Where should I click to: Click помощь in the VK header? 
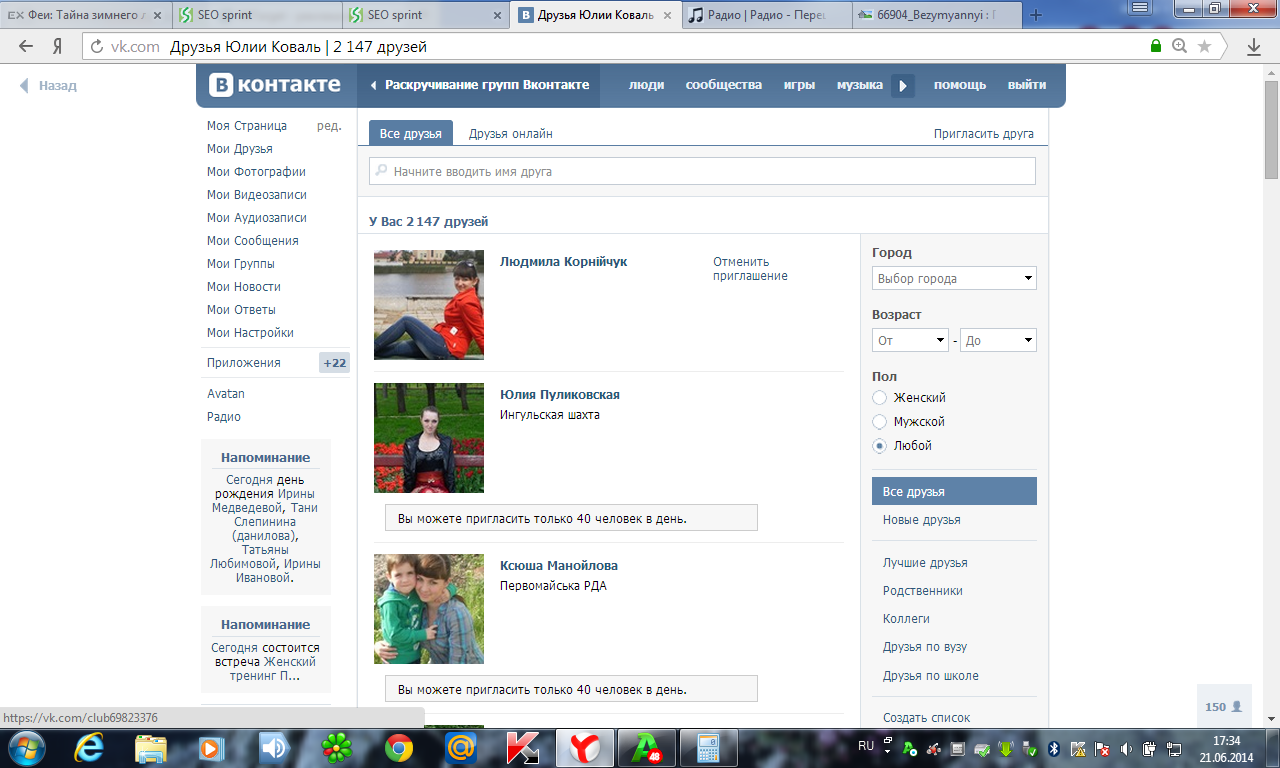tap(960, 85)
